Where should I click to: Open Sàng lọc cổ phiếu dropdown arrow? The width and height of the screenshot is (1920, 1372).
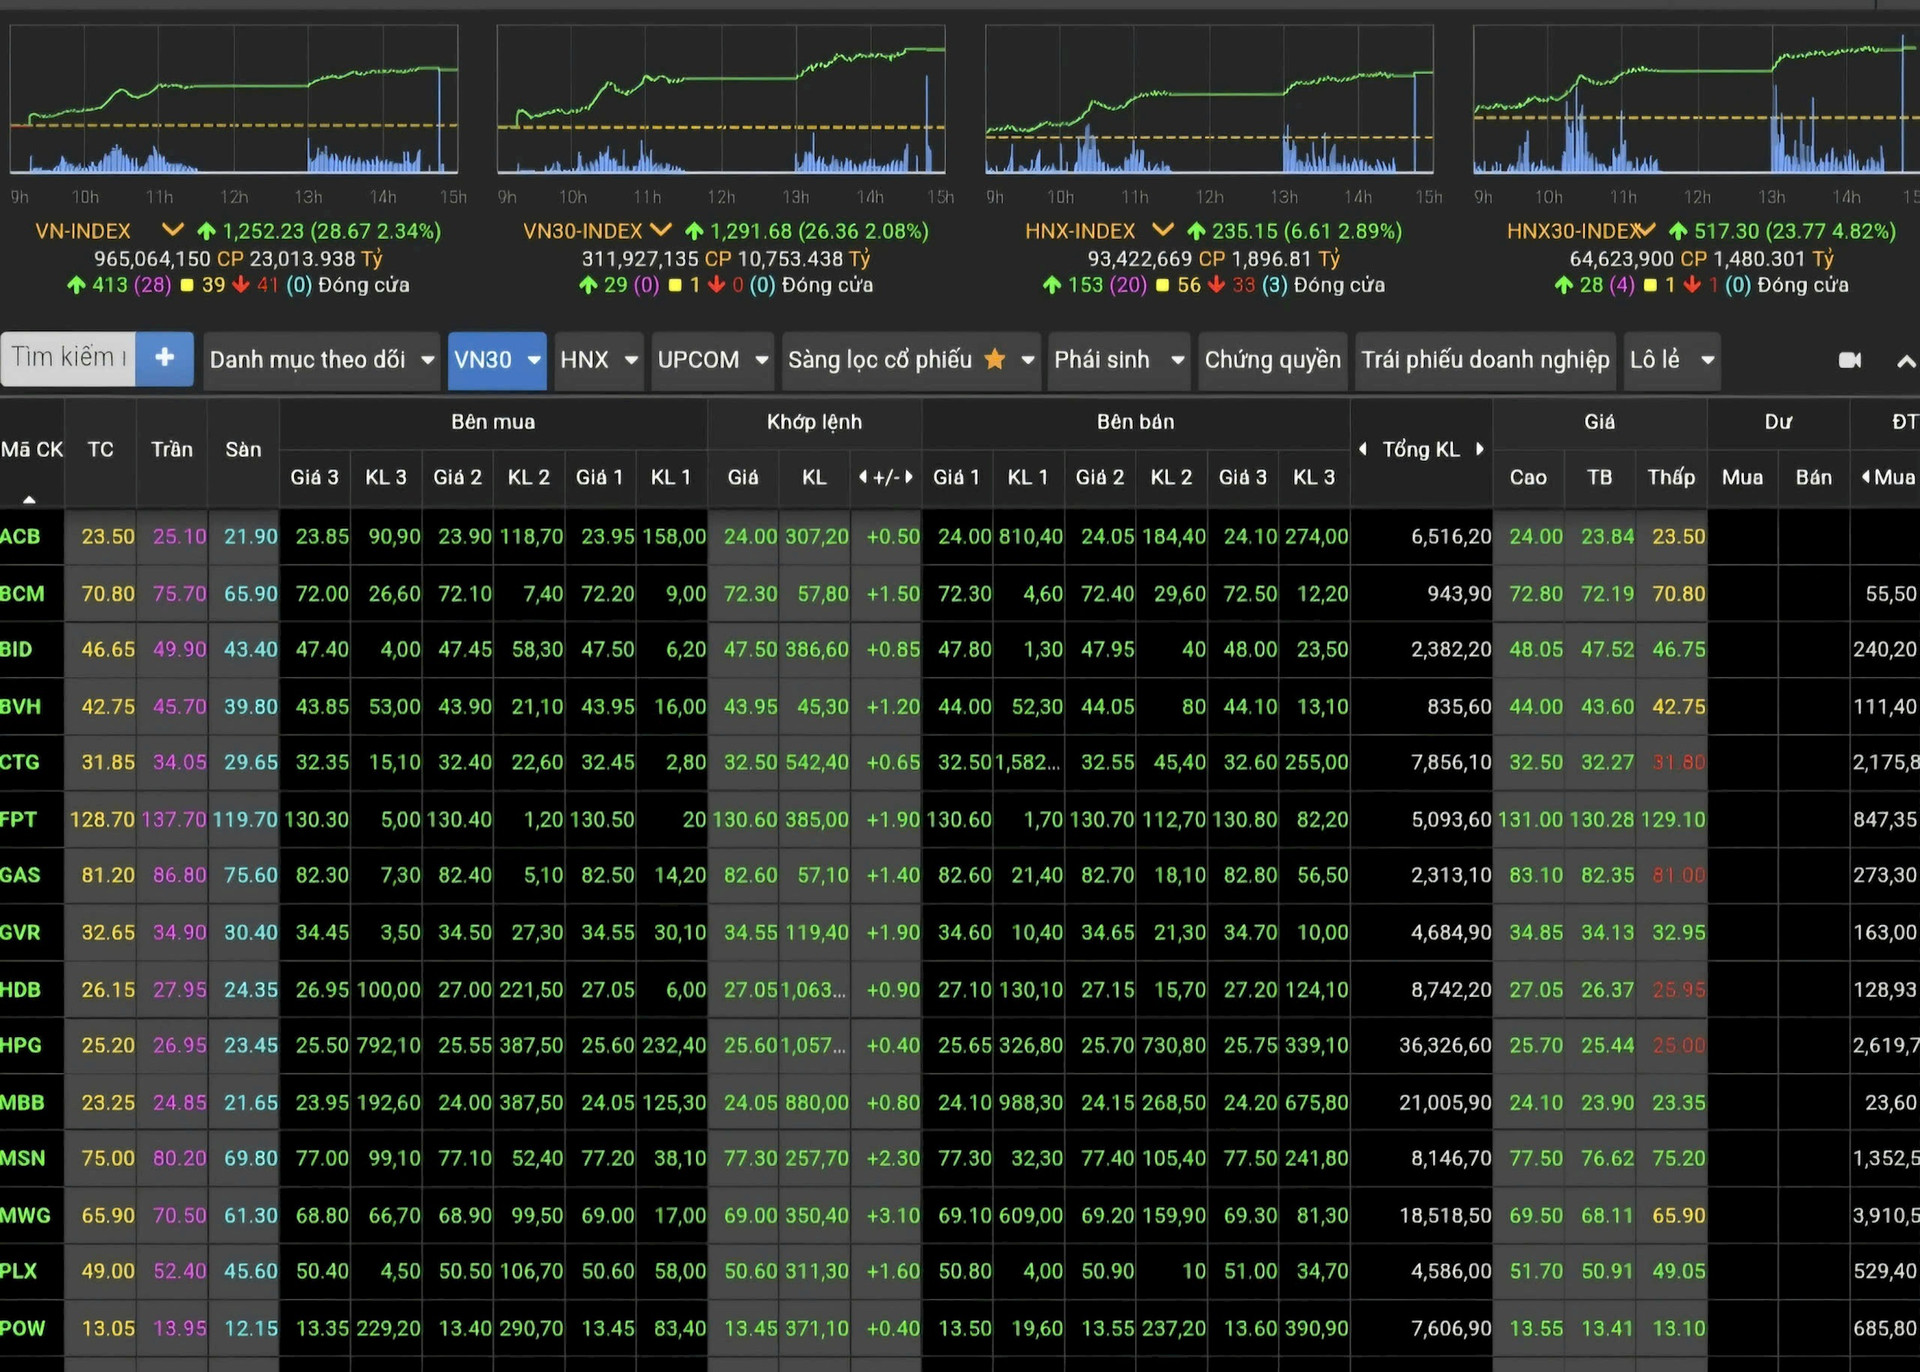pyautogui.click(x=1027, y=360)
